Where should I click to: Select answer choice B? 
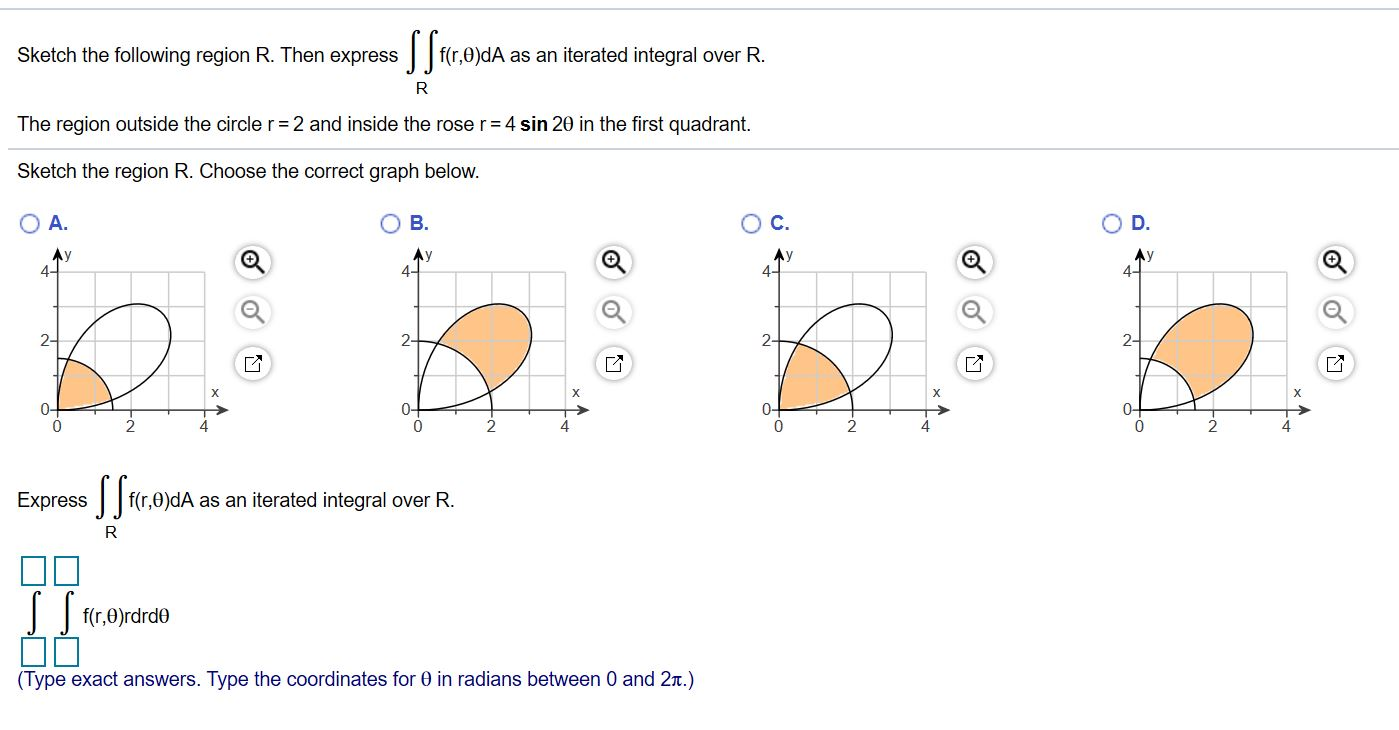point(389,222)
